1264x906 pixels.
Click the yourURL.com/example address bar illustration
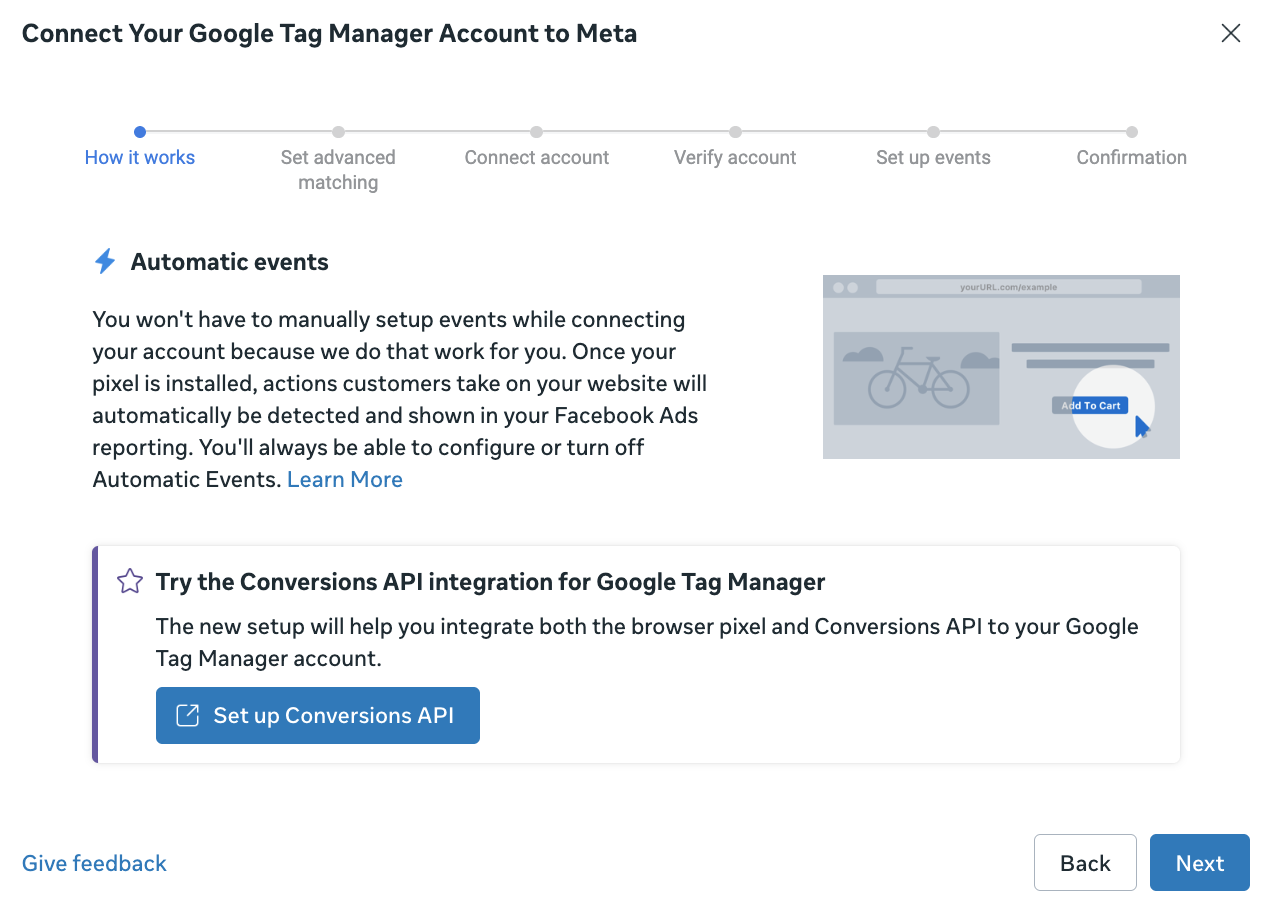(x=1008, y=287)
